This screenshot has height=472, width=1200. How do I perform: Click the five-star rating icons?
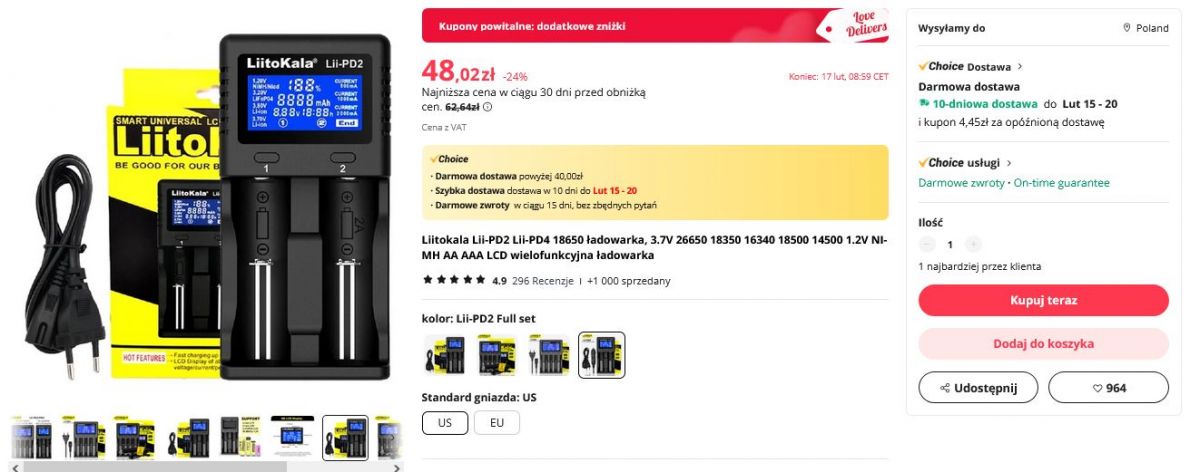click(454, 280)
